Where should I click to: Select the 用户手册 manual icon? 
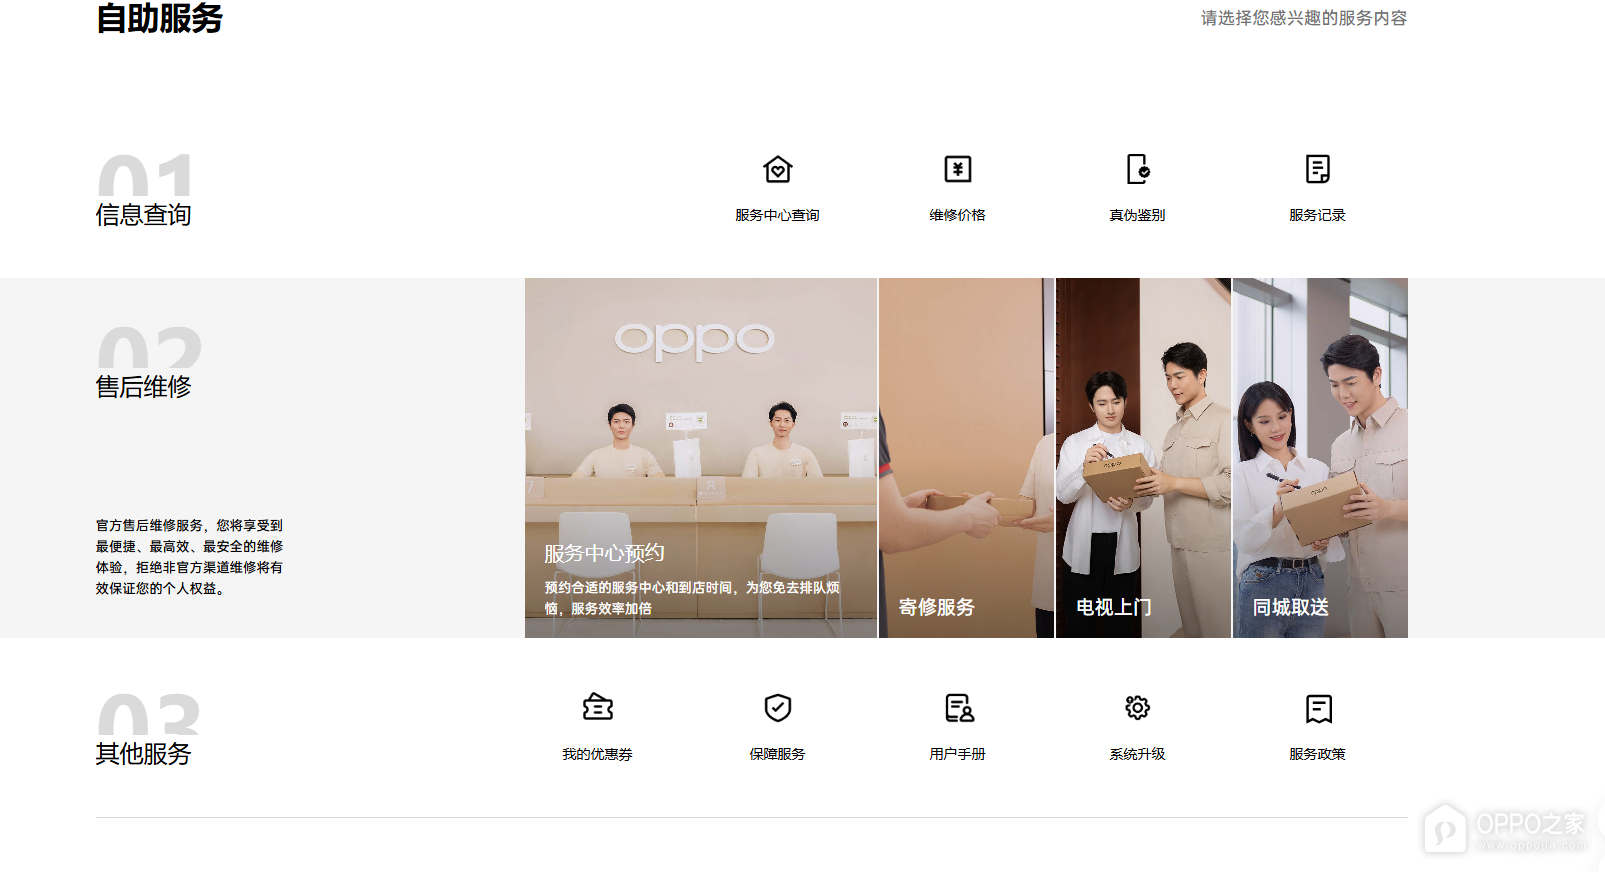(x=959, y=708)
